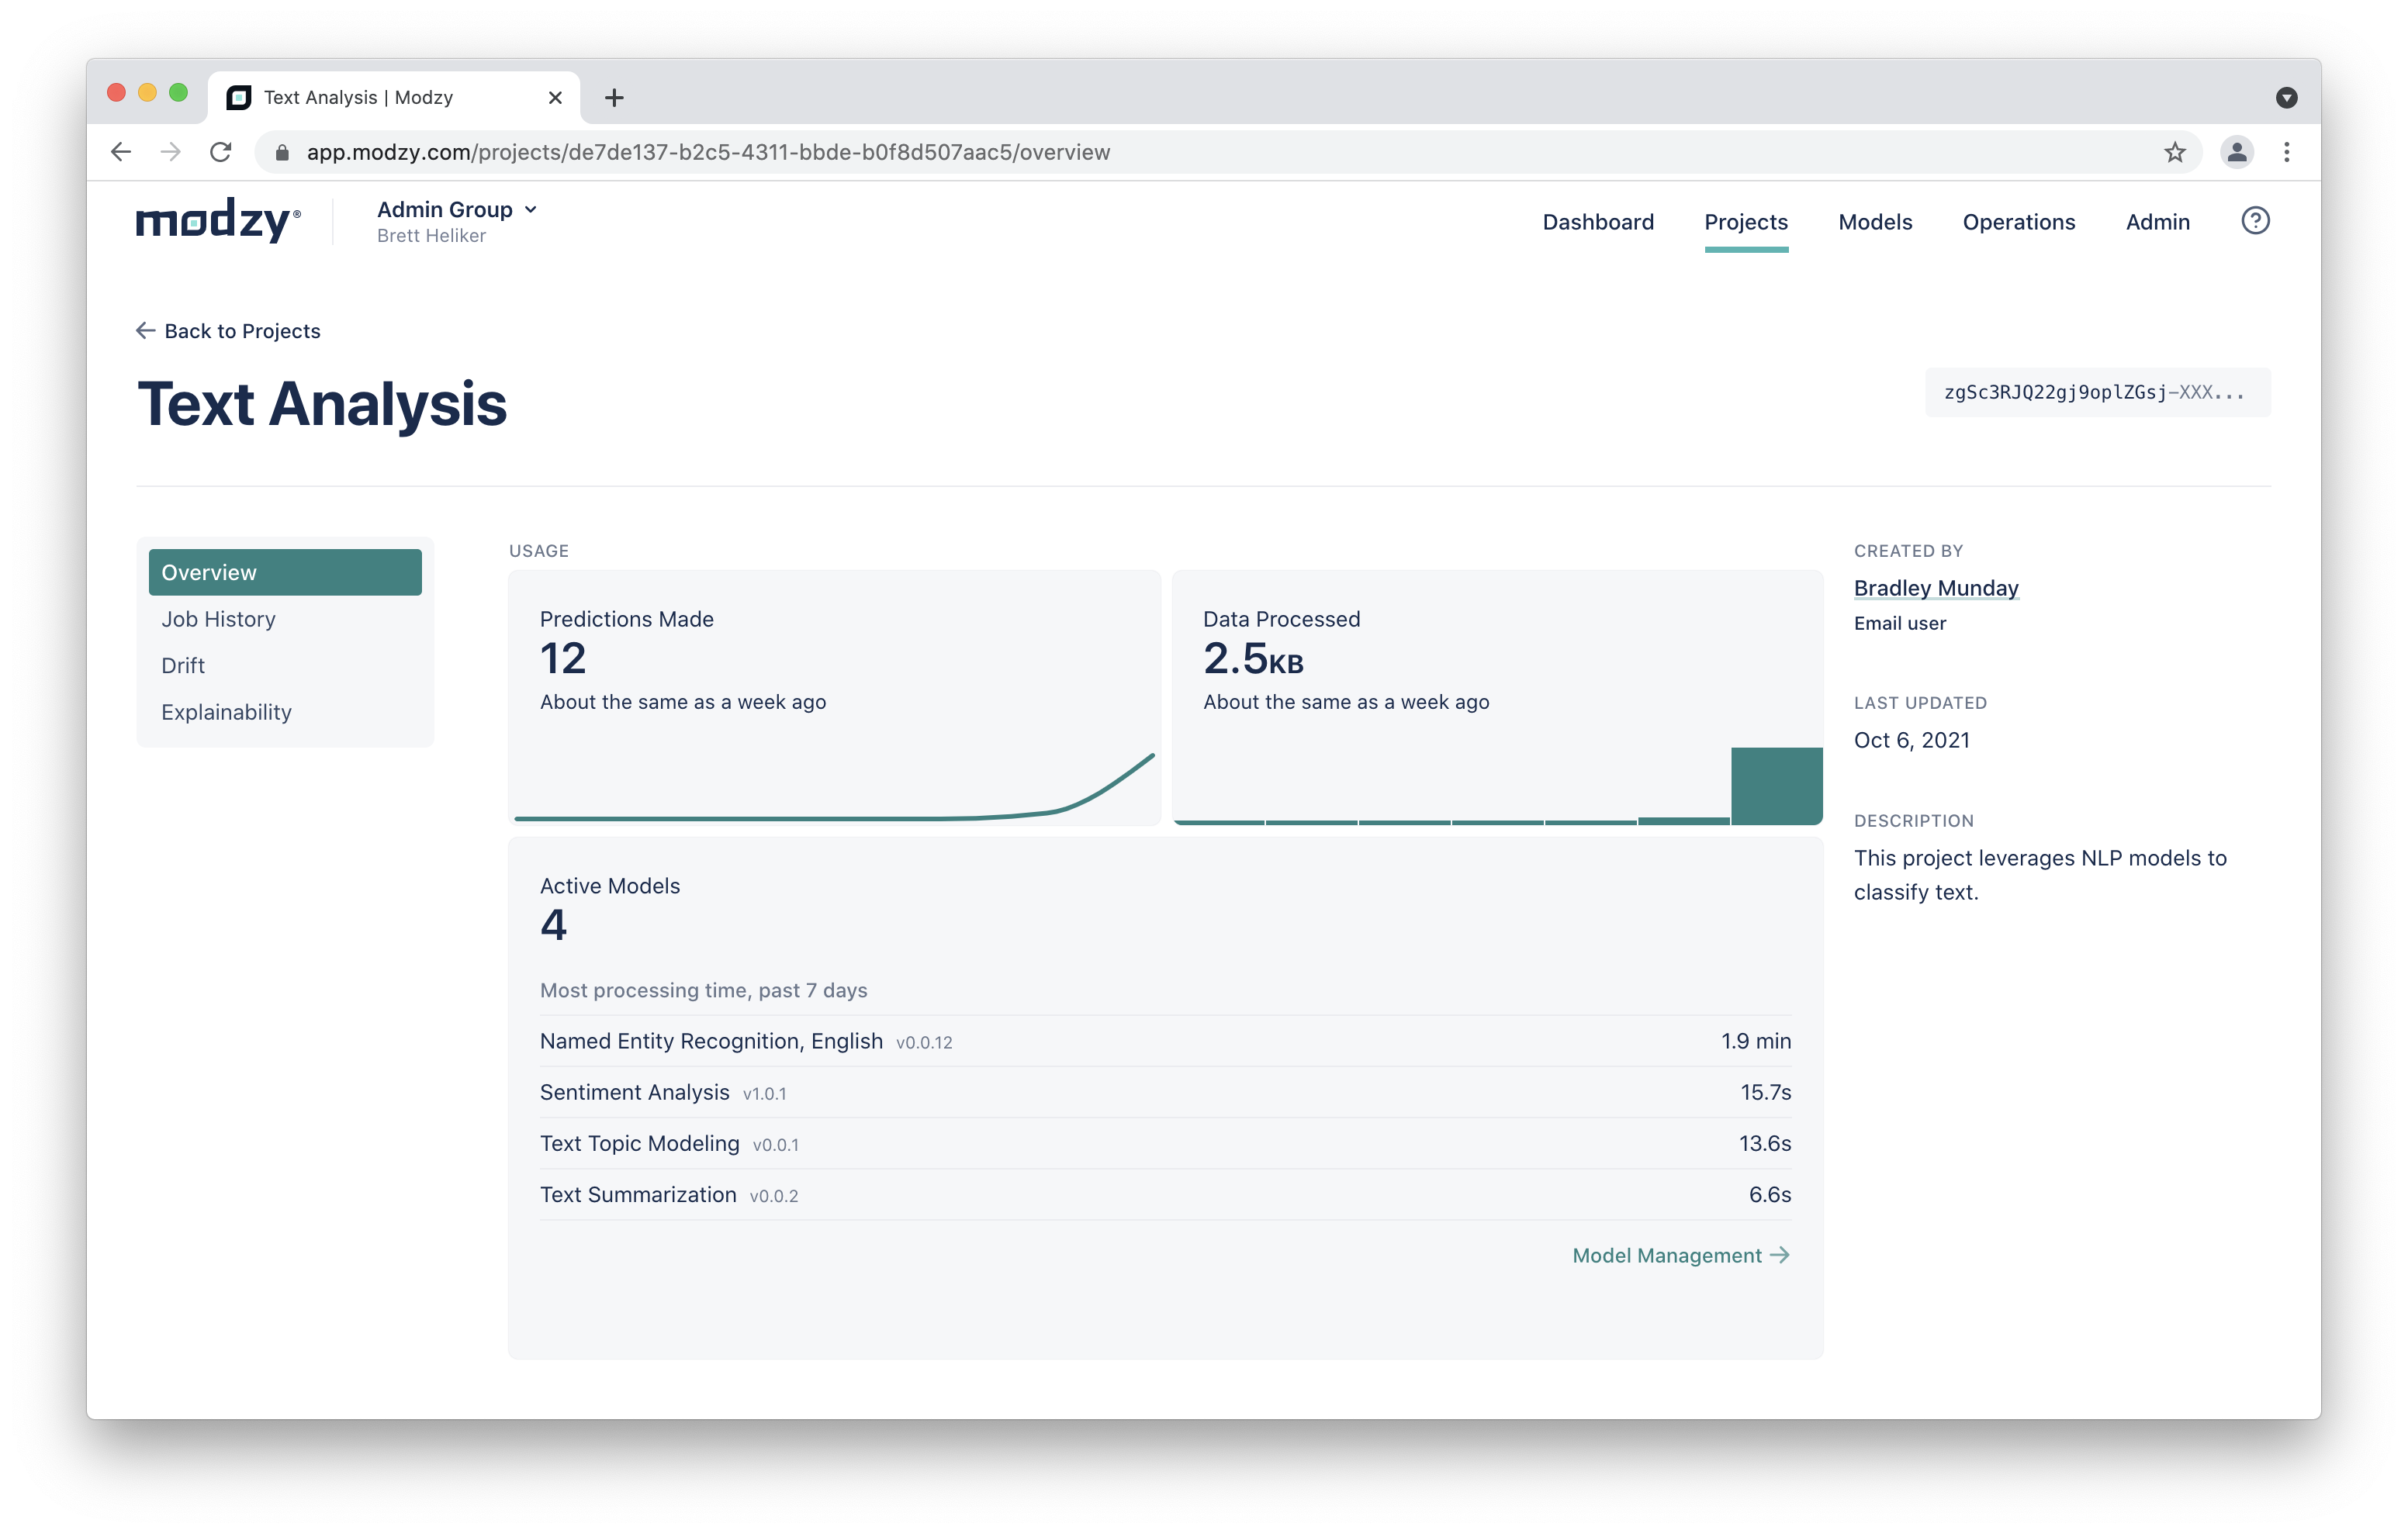The width and height of the screenshot is (2408, 1534).
Task: Click the Modzy logo
Action: pyautogui.click(x=217, y=221)
